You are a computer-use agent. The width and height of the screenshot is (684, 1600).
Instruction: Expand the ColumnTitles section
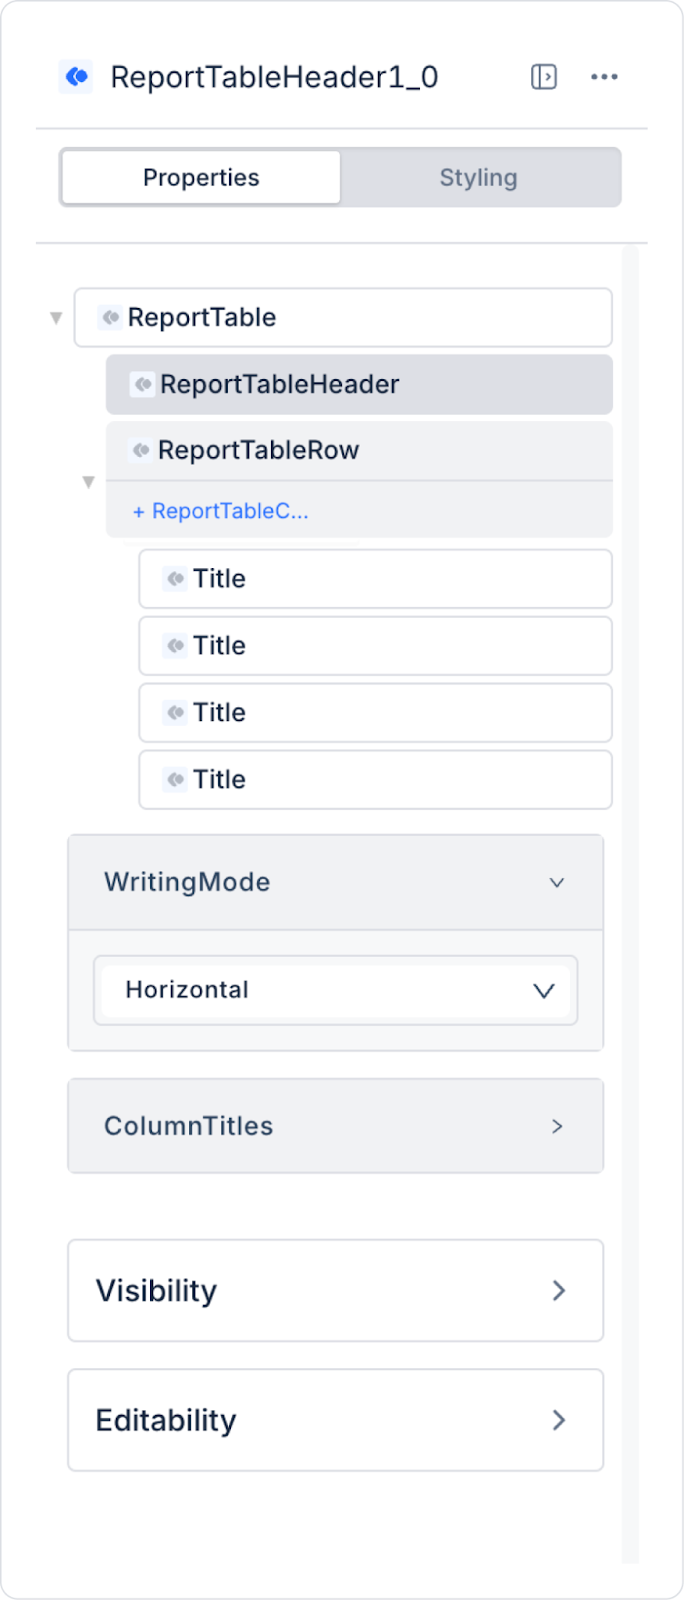[557, 1126]
